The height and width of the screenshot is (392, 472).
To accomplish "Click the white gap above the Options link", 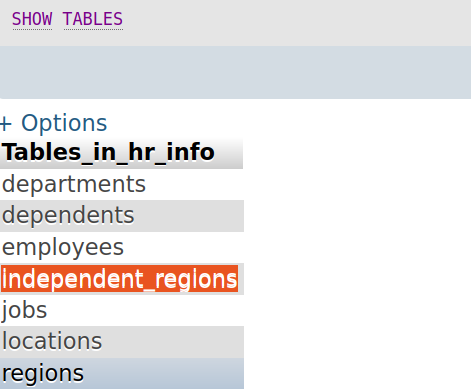I will 235,105.
